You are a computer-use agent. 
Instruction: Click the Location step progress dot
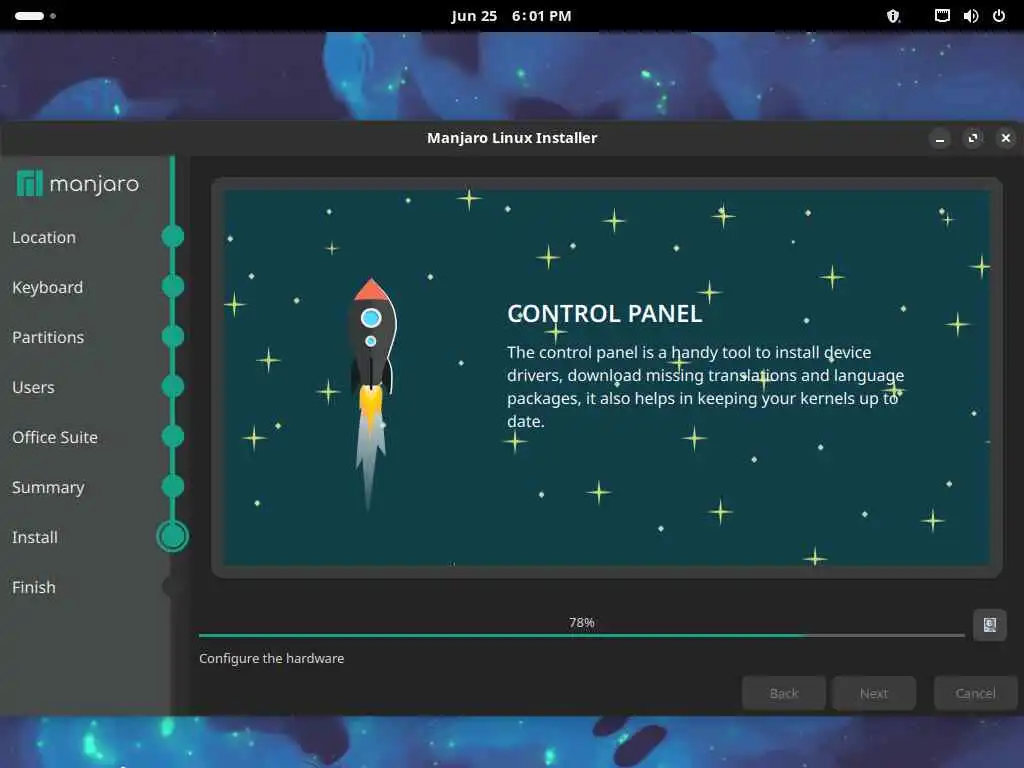point(172,236)
